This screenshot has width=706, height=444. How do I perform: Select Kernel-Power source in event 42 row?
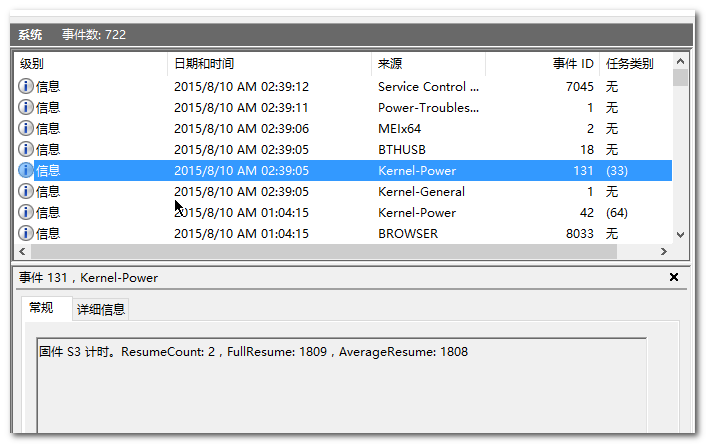[417, 213]
